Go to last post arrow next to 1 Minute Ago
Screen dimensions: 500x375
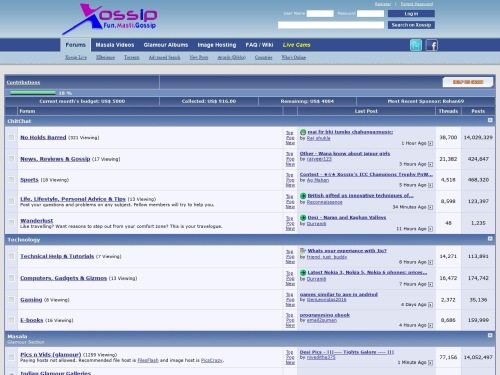[430, 363]
